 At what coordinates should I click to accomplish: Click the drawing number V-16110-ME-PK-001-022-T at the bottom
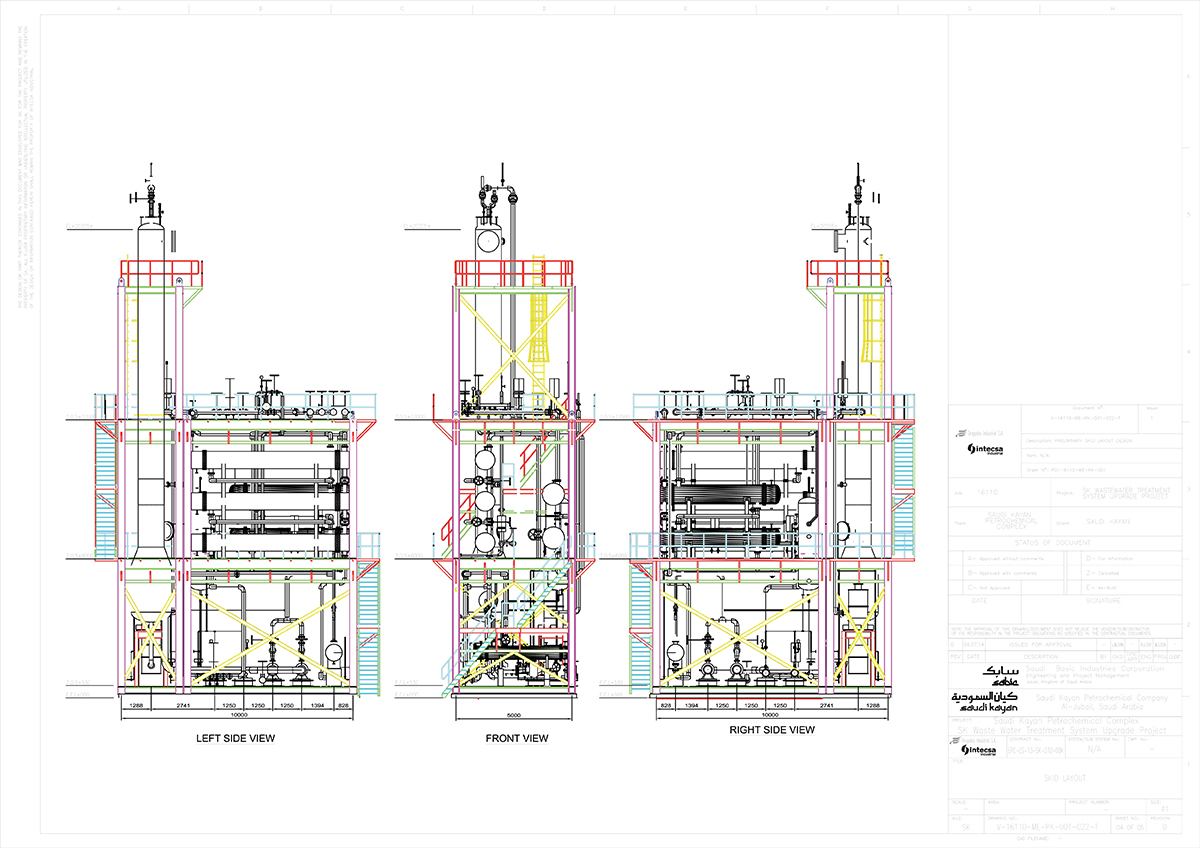[1049, 828]
